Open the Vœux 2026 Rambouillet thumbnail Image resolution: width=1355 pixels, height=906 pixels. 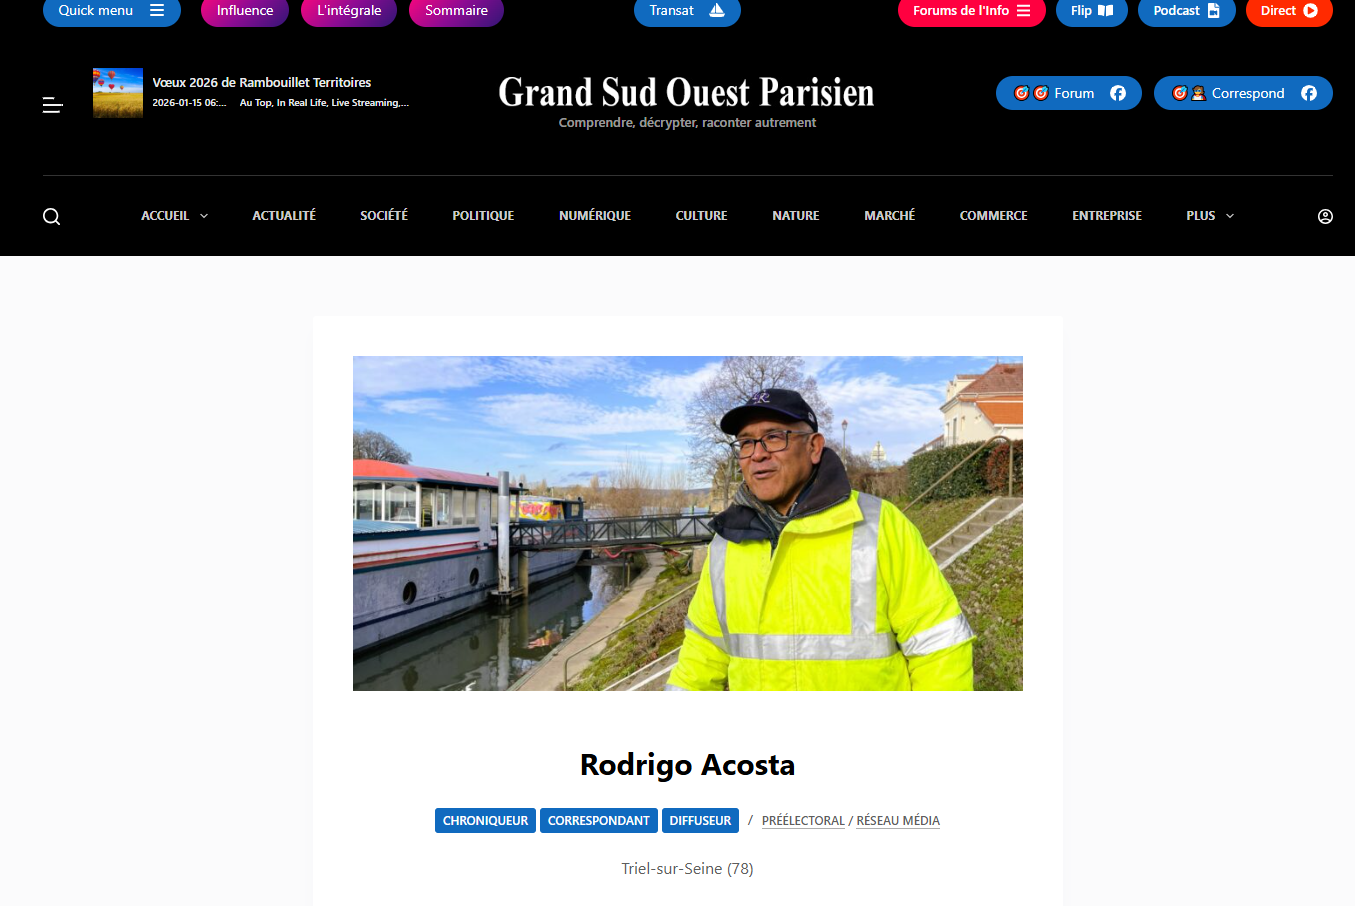pyautogui.click(x=118, y=93)
